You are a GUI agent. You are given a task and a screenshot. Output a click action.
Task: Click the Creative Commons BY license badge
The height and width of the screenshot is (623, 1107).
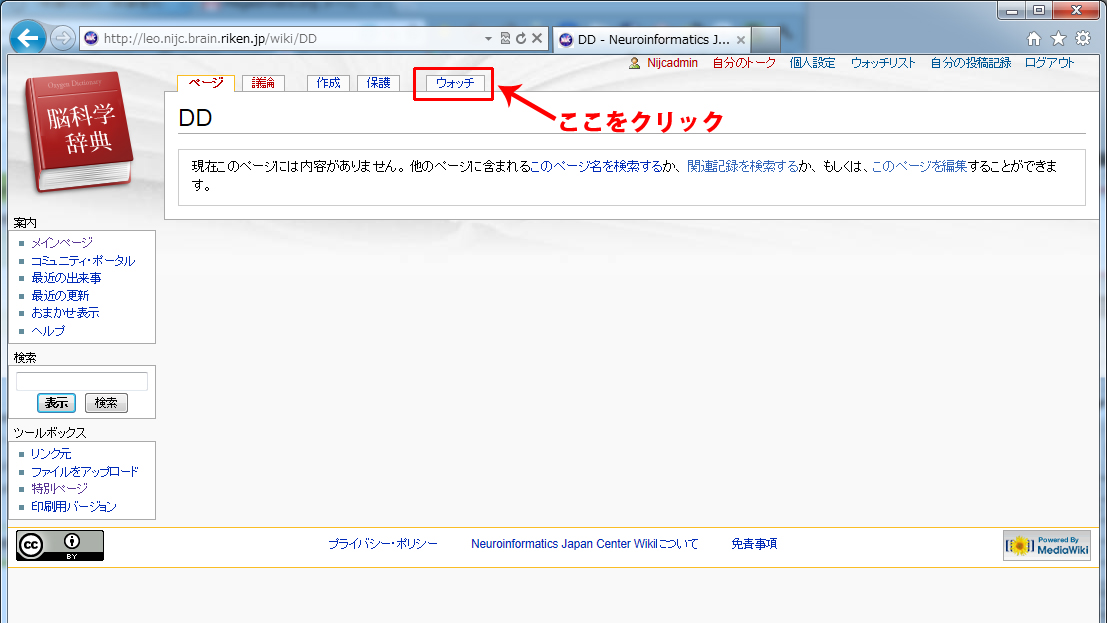click(x=60, y=545)
